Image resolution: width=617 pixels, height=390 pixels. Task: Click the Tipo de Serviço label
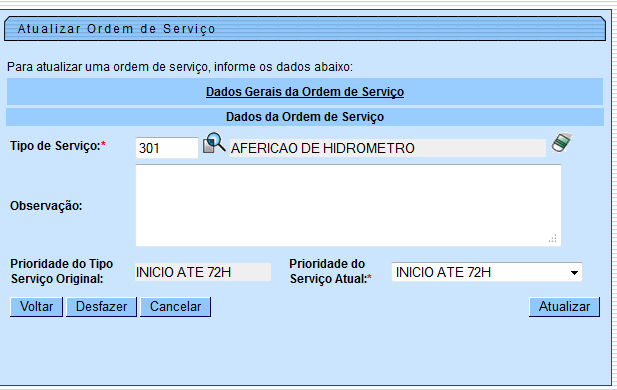58,146
